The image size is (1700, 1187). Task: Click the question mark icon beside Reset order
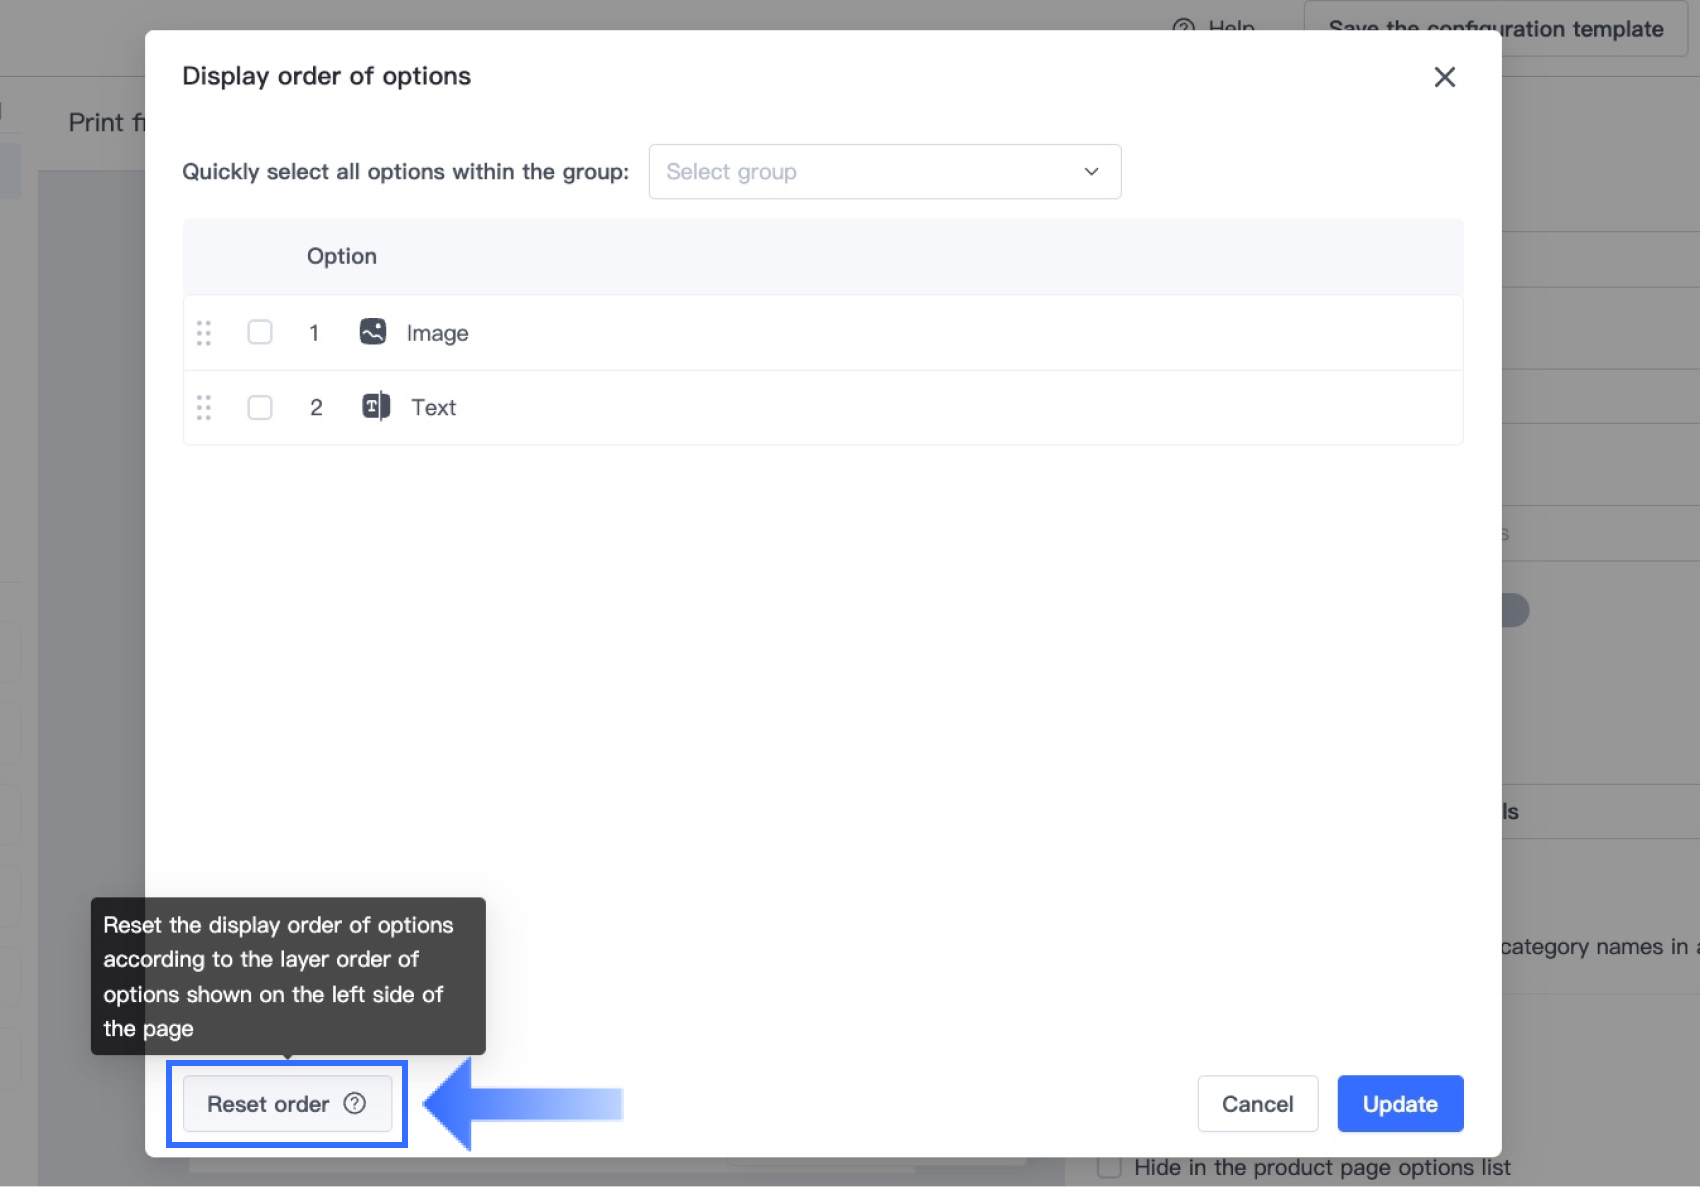[x=355, y=1103]
